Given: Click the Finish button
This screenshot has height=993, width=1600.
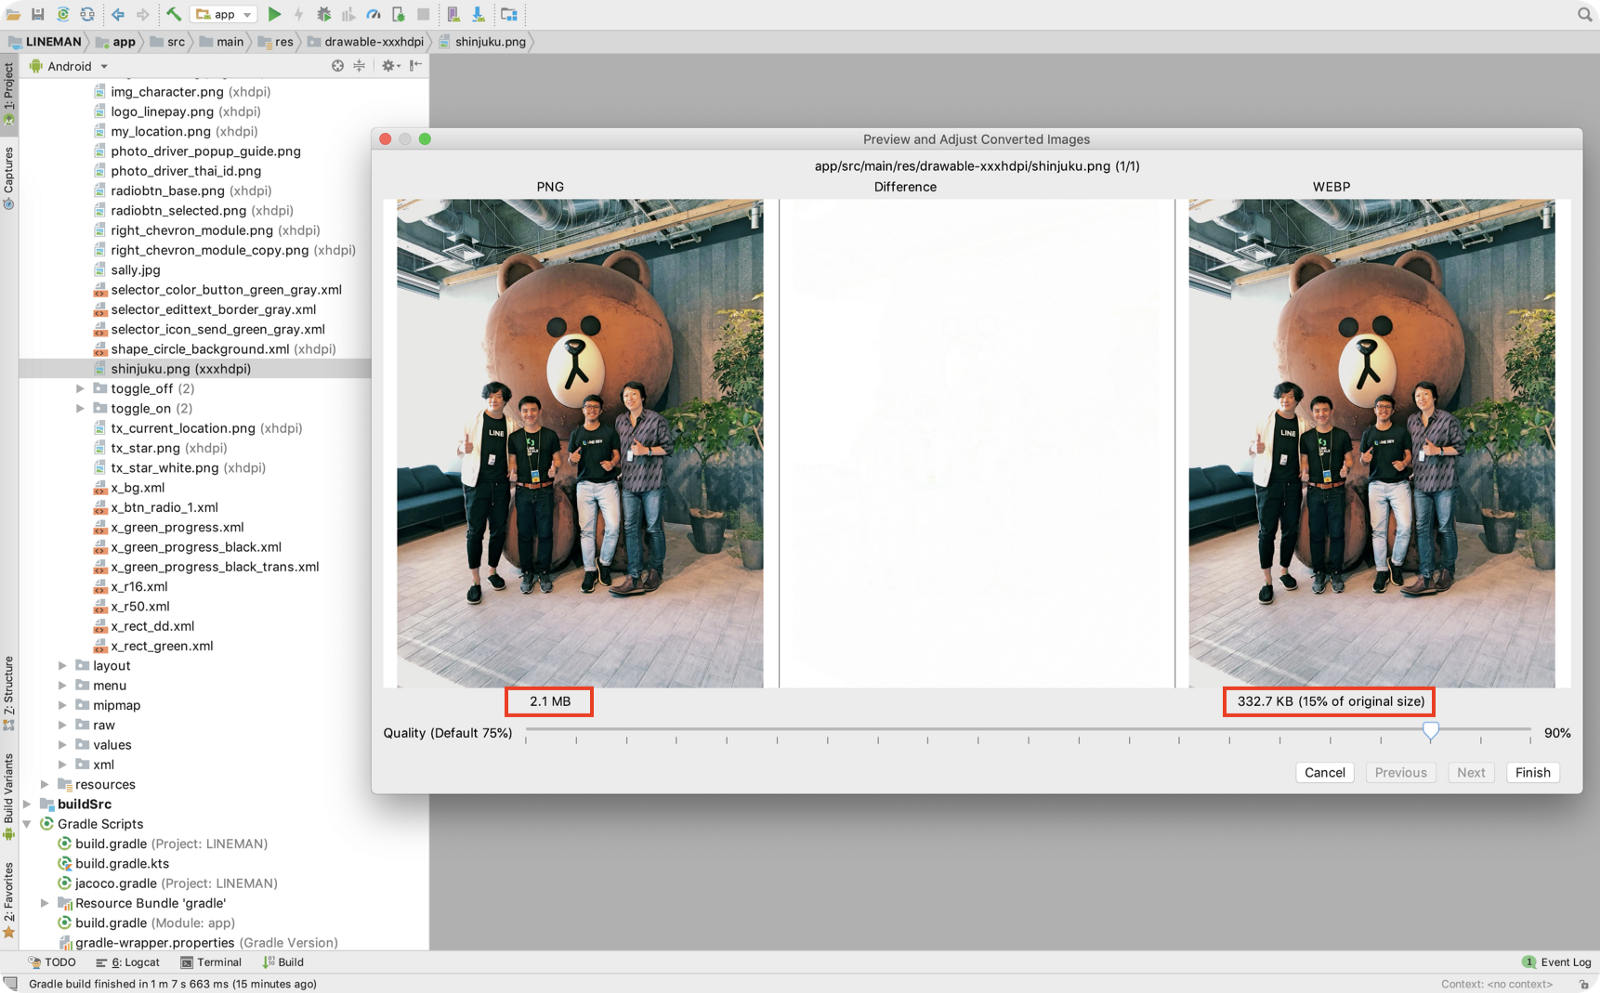Looking at the screenshot, I should [1533, 772].
